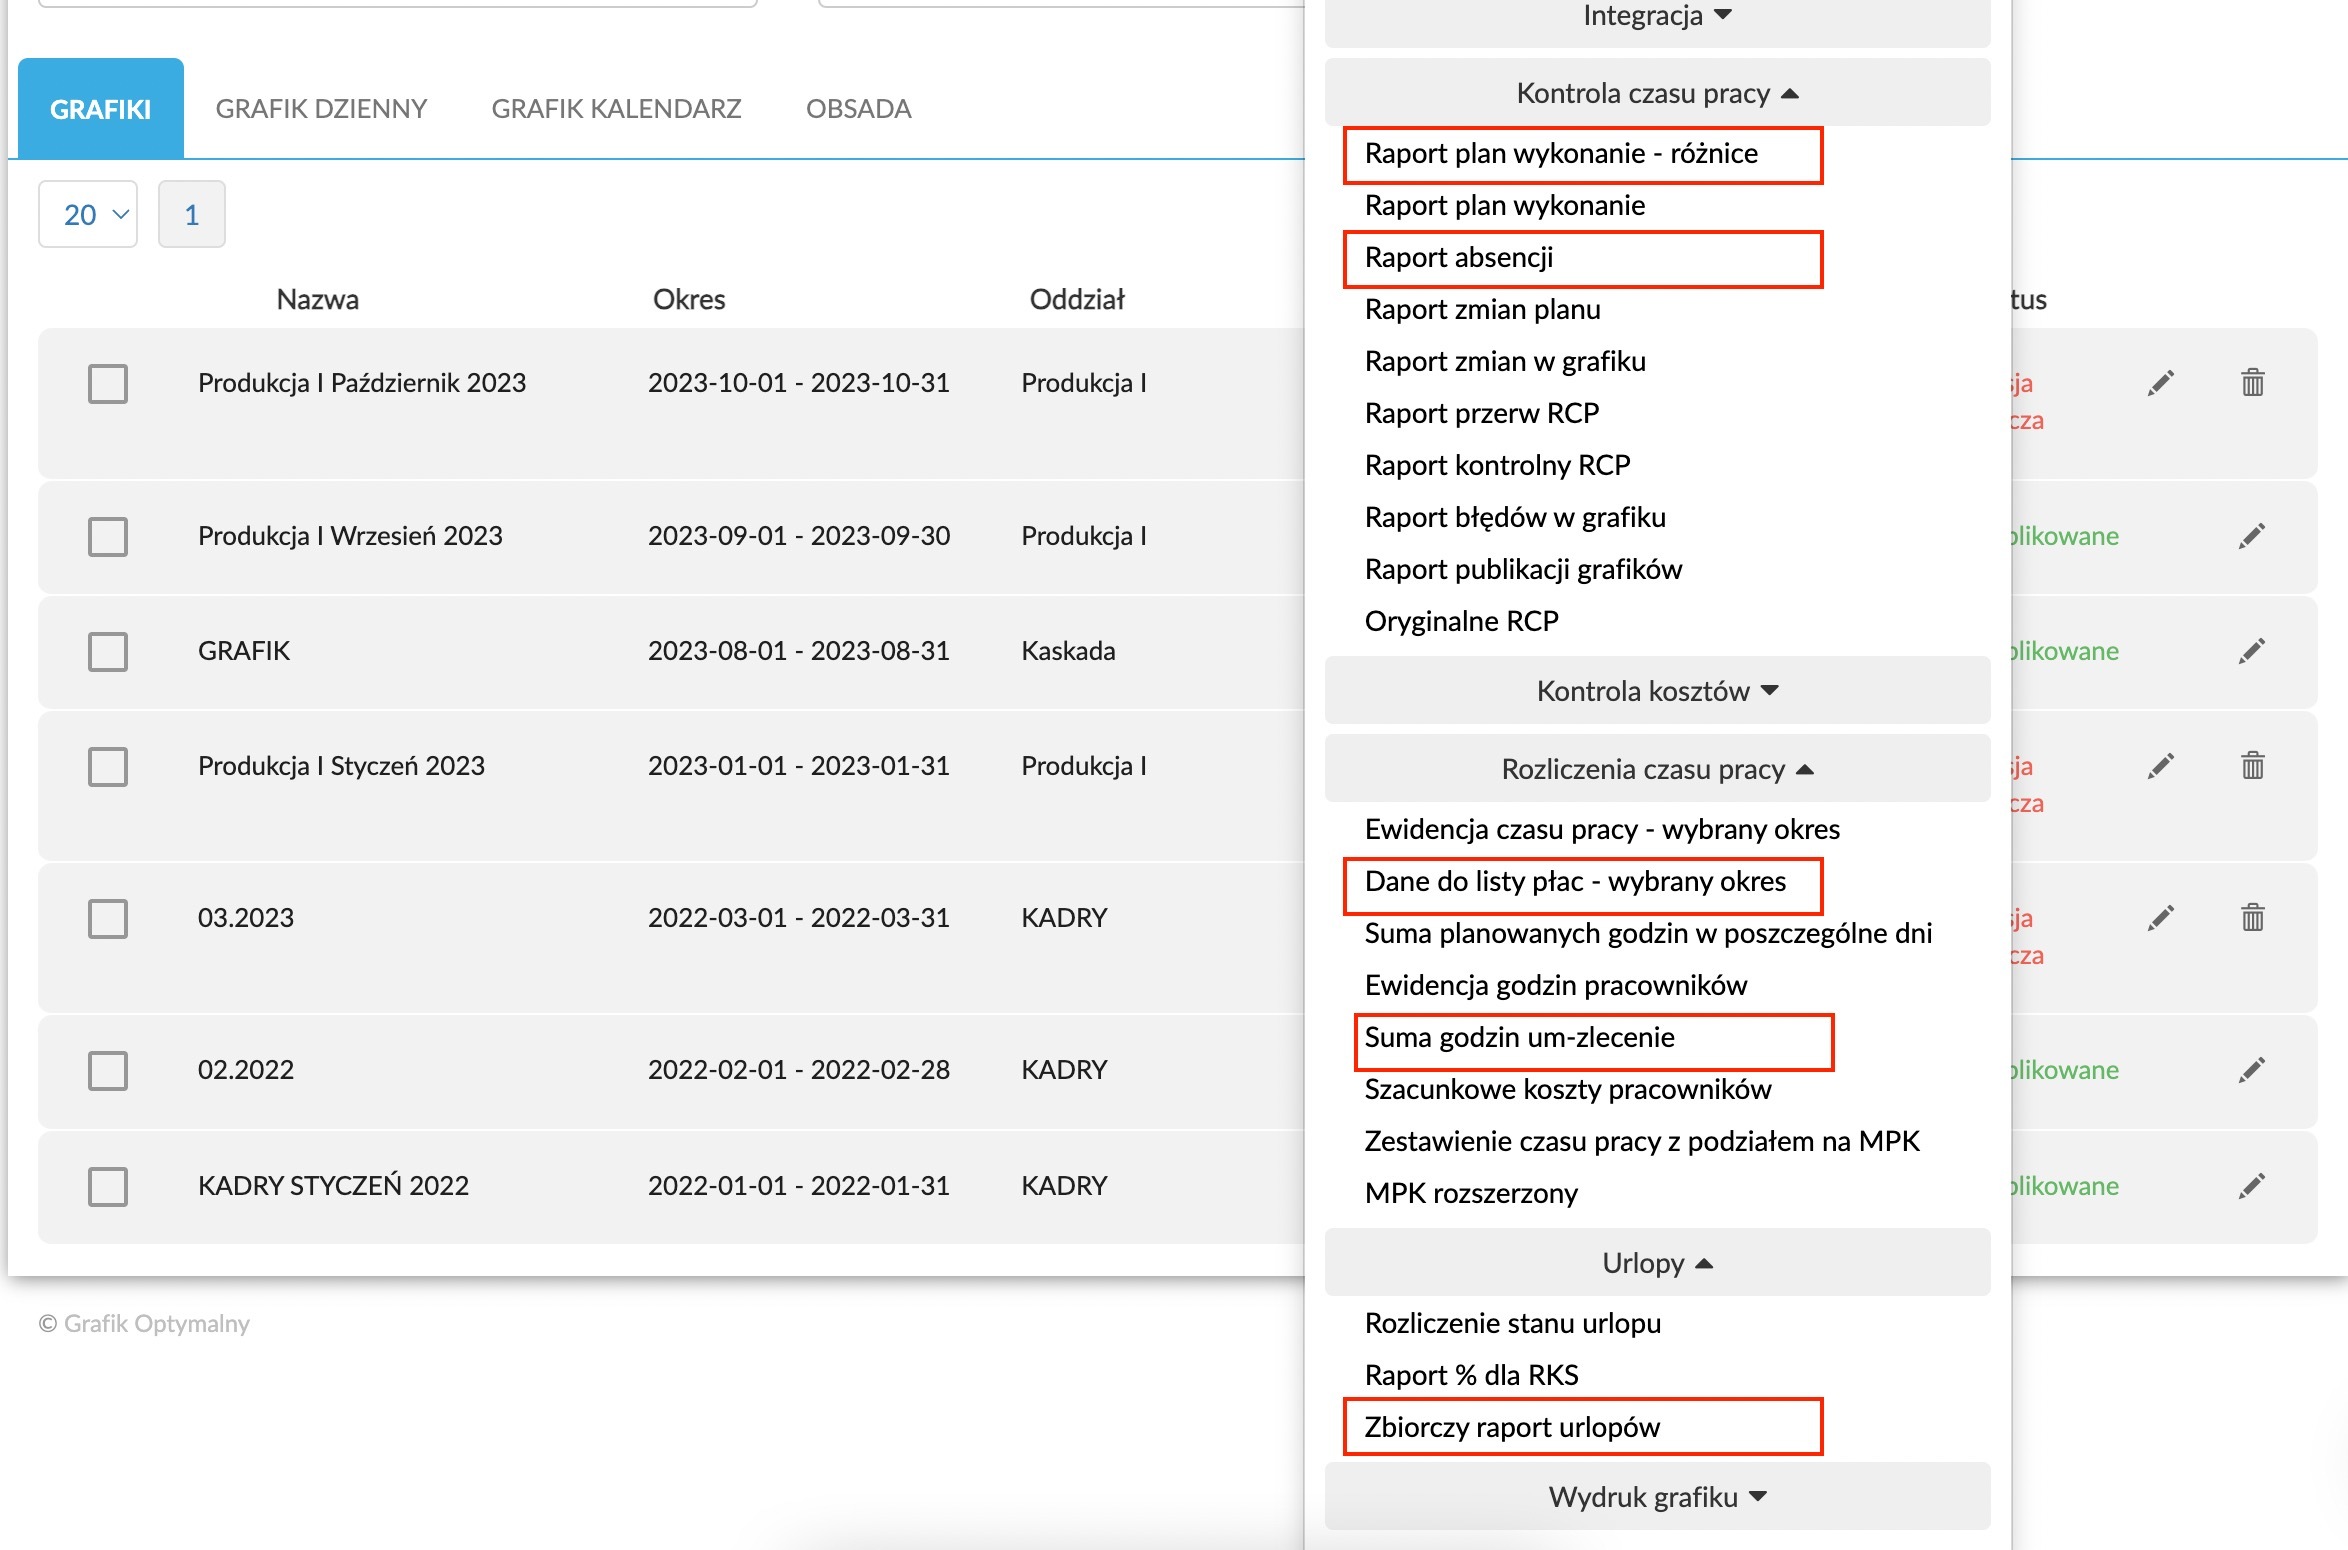Open the OBSADA tab
The image size is (2348, 1550).
point(858,108)
